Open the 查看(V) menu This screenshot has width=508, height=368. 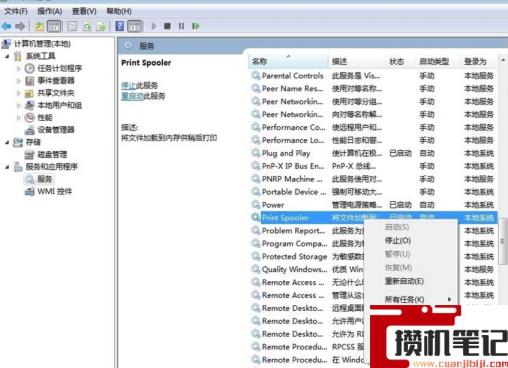pos(84,11)
